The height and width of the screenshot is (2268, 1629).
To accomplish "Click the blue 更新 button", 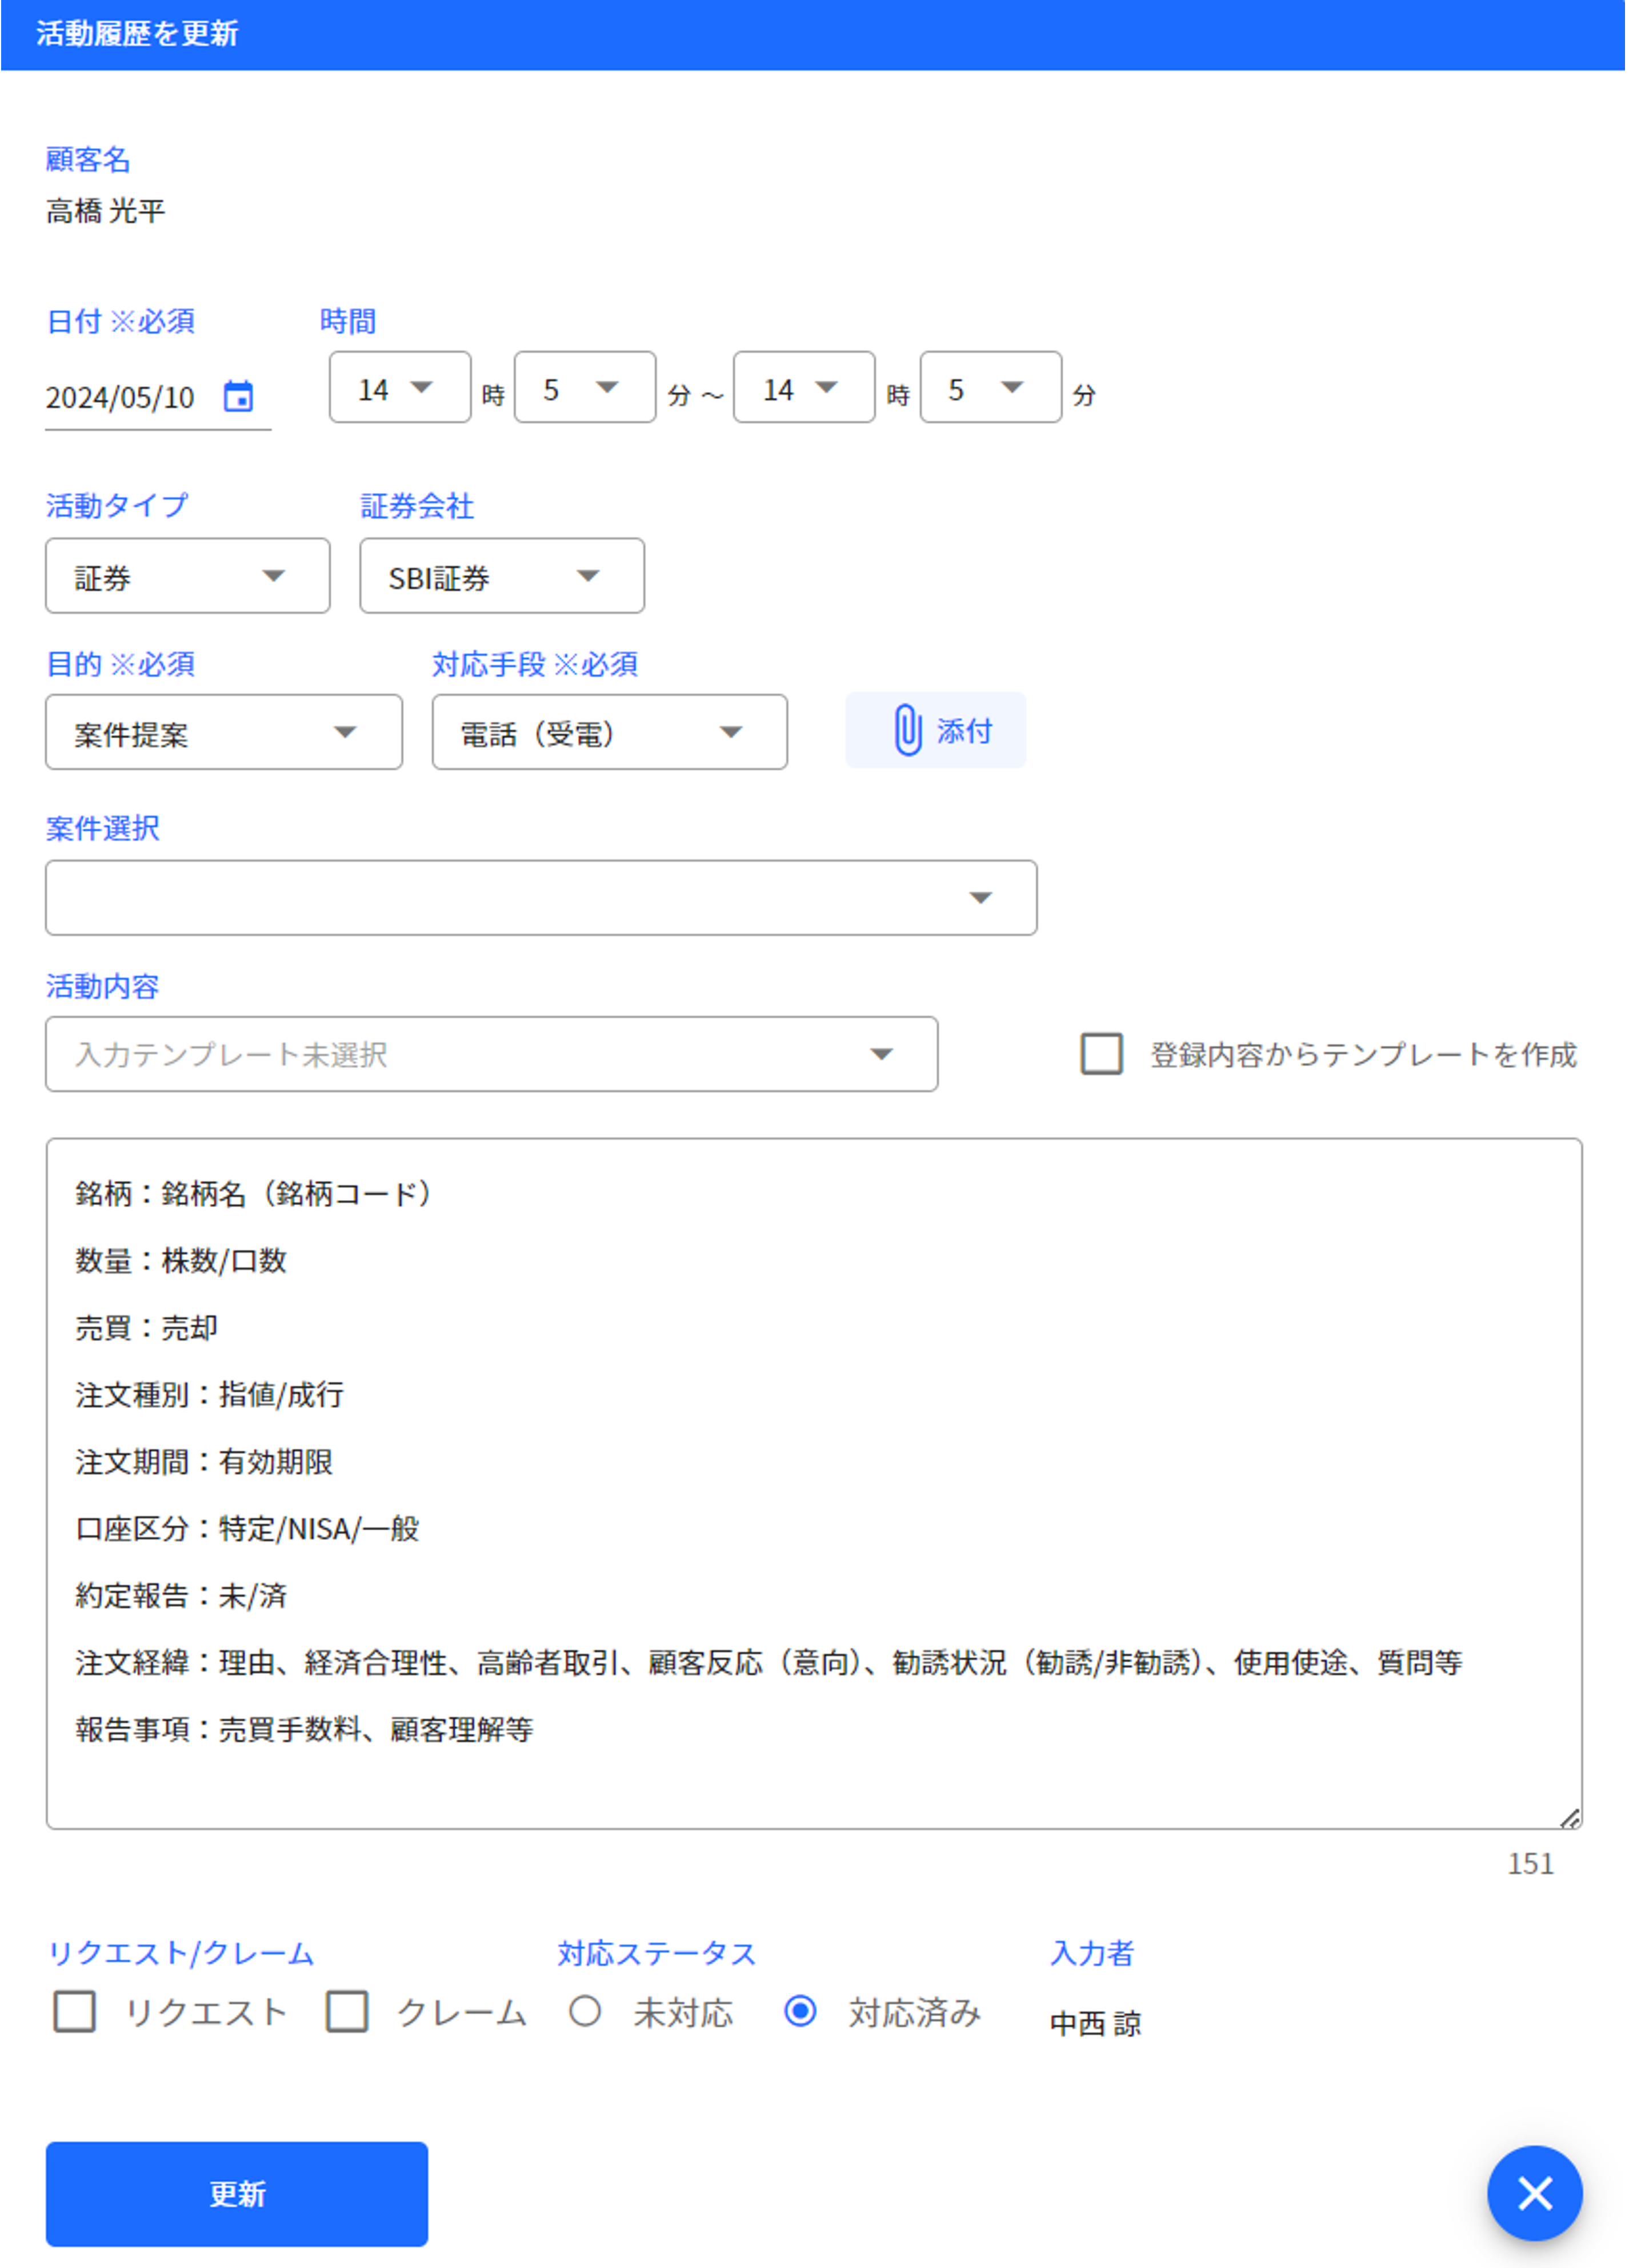I will coord(236,2193).
